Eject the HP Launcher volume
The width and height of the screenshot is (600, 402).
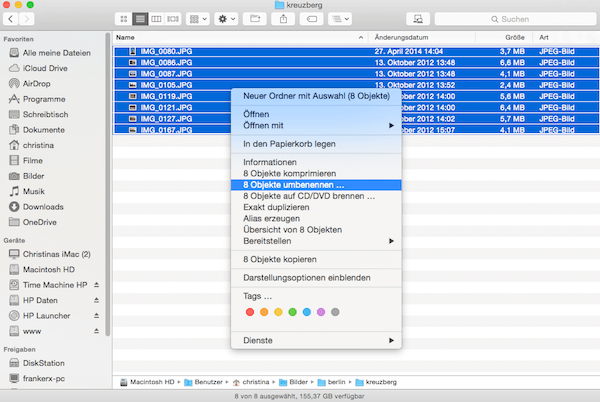[x=96, y=315]
